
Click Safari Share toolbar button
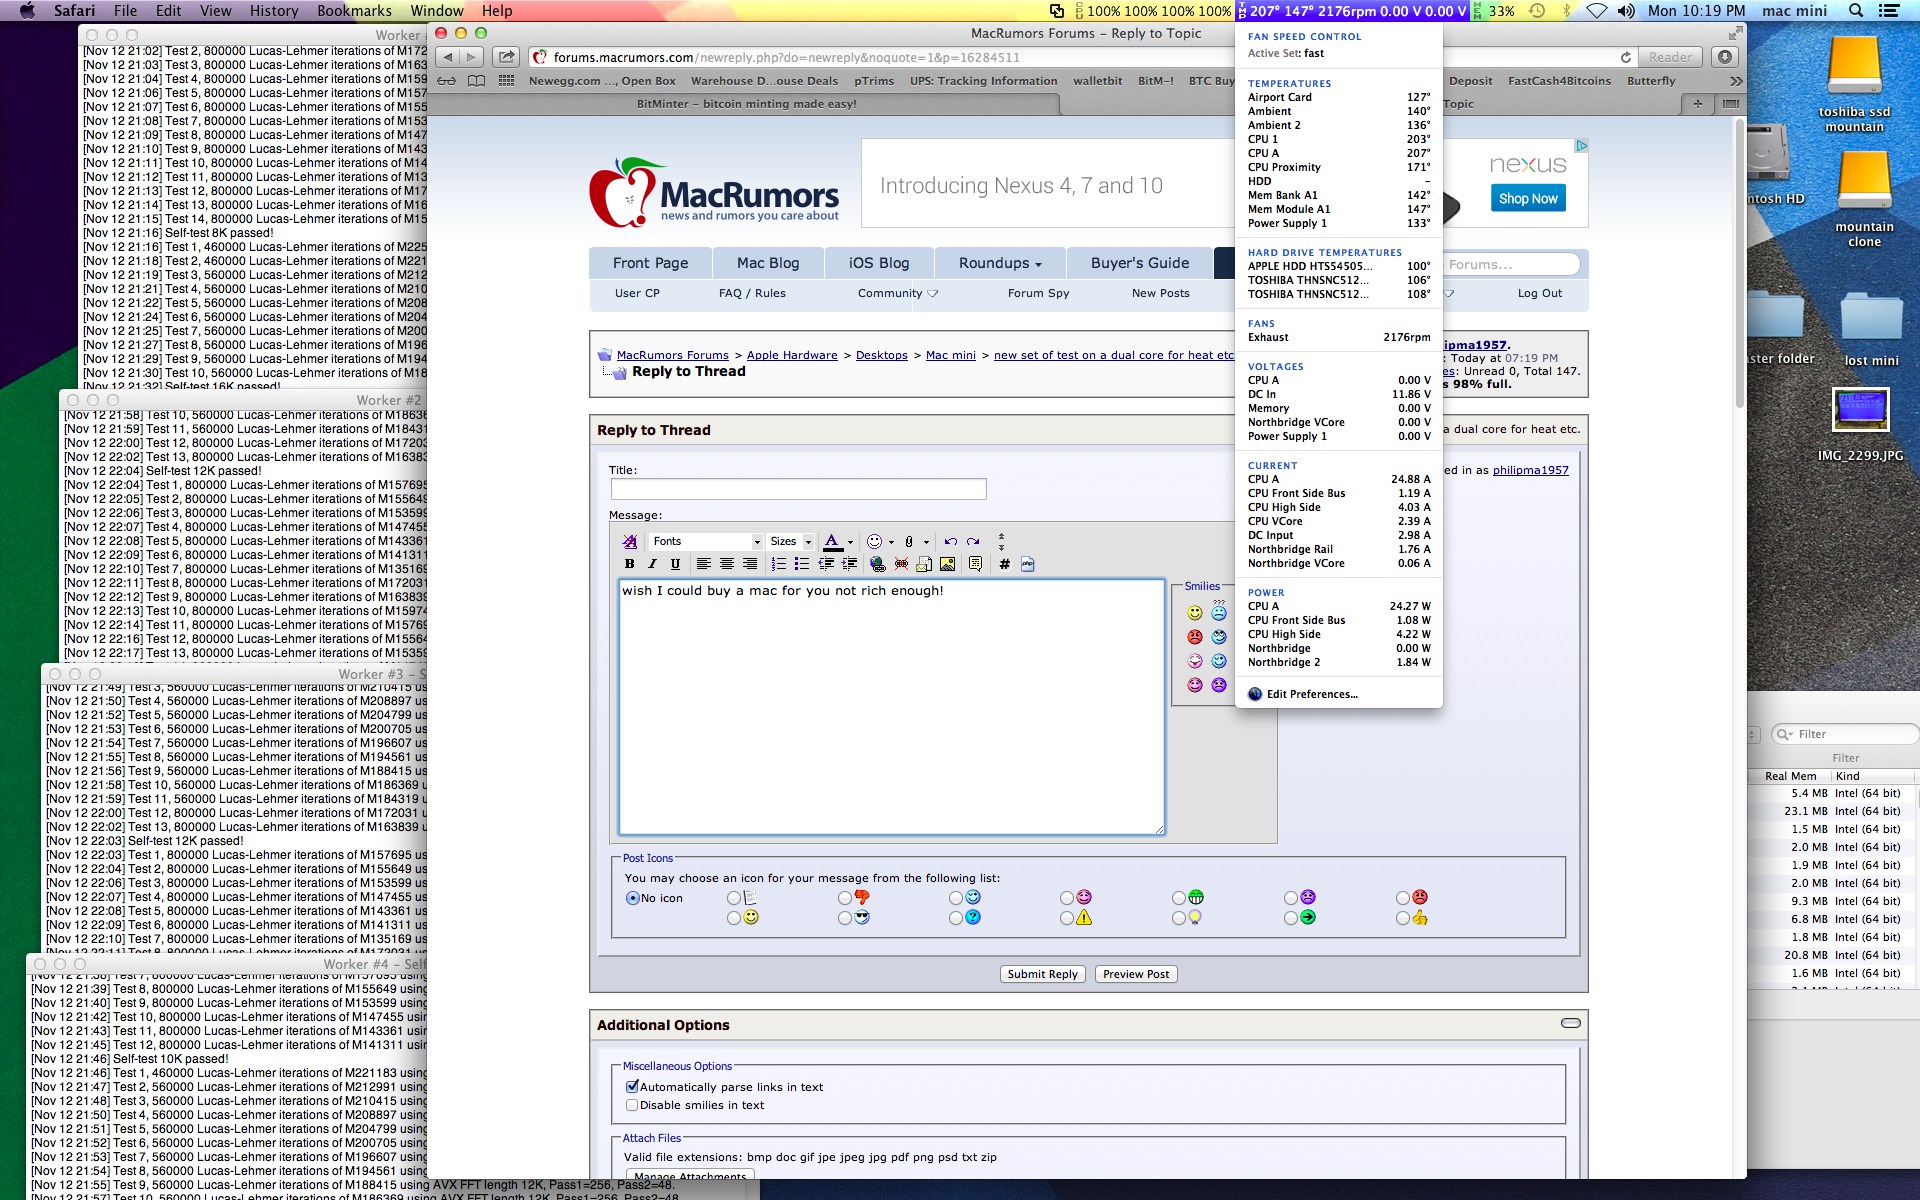click(x=507, y=57)
